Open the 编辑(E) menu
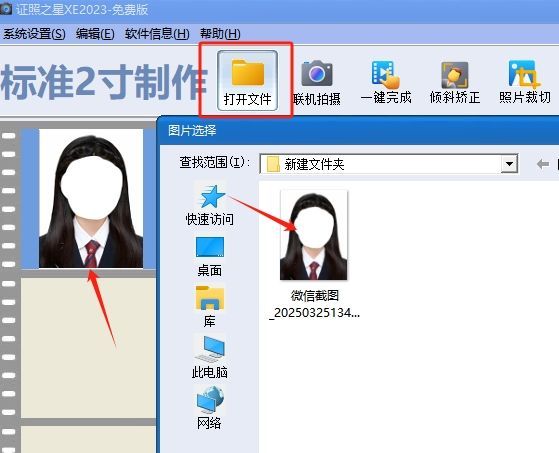The width and height of the screenshot is (559, 453). [95, 34]
